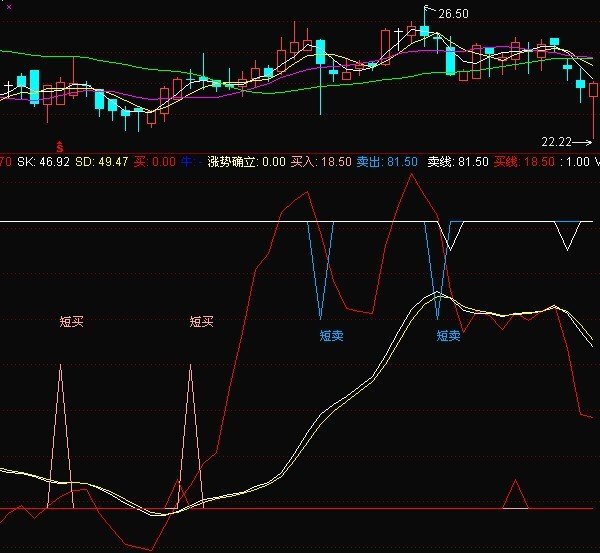Select the SK: 46.92 indicator value
Screen dimensions: 600x553
(44, 161)
